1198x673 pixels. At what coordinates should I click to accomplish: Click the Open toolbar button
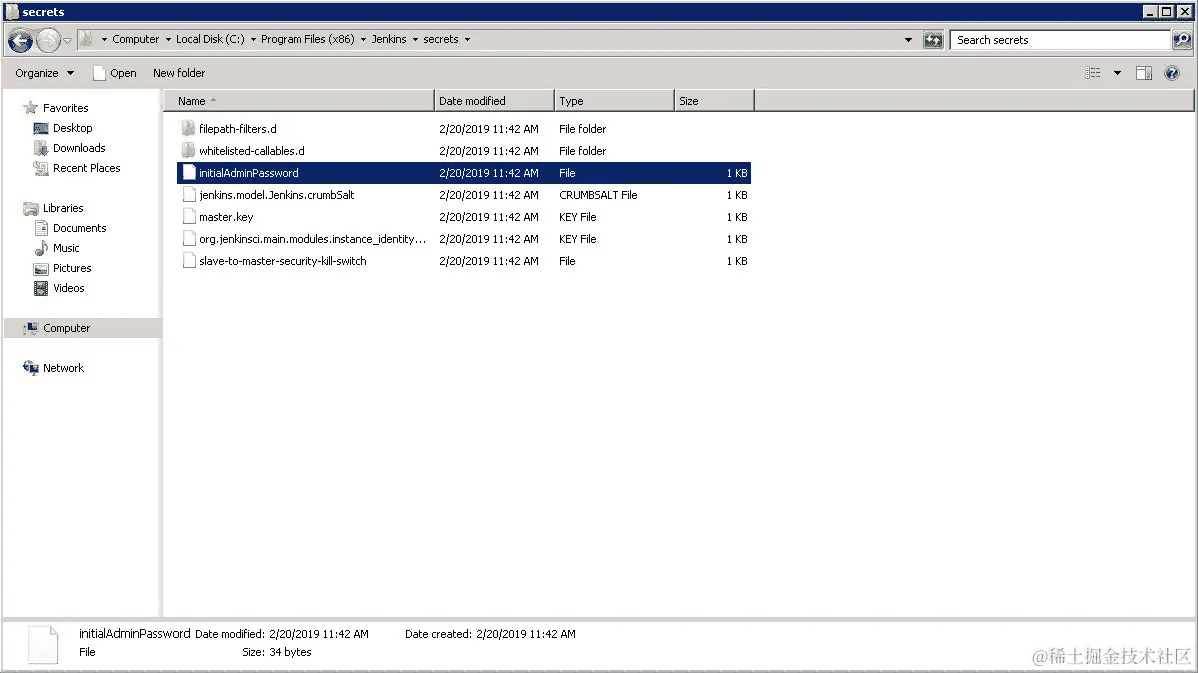[x=115, y=73]
